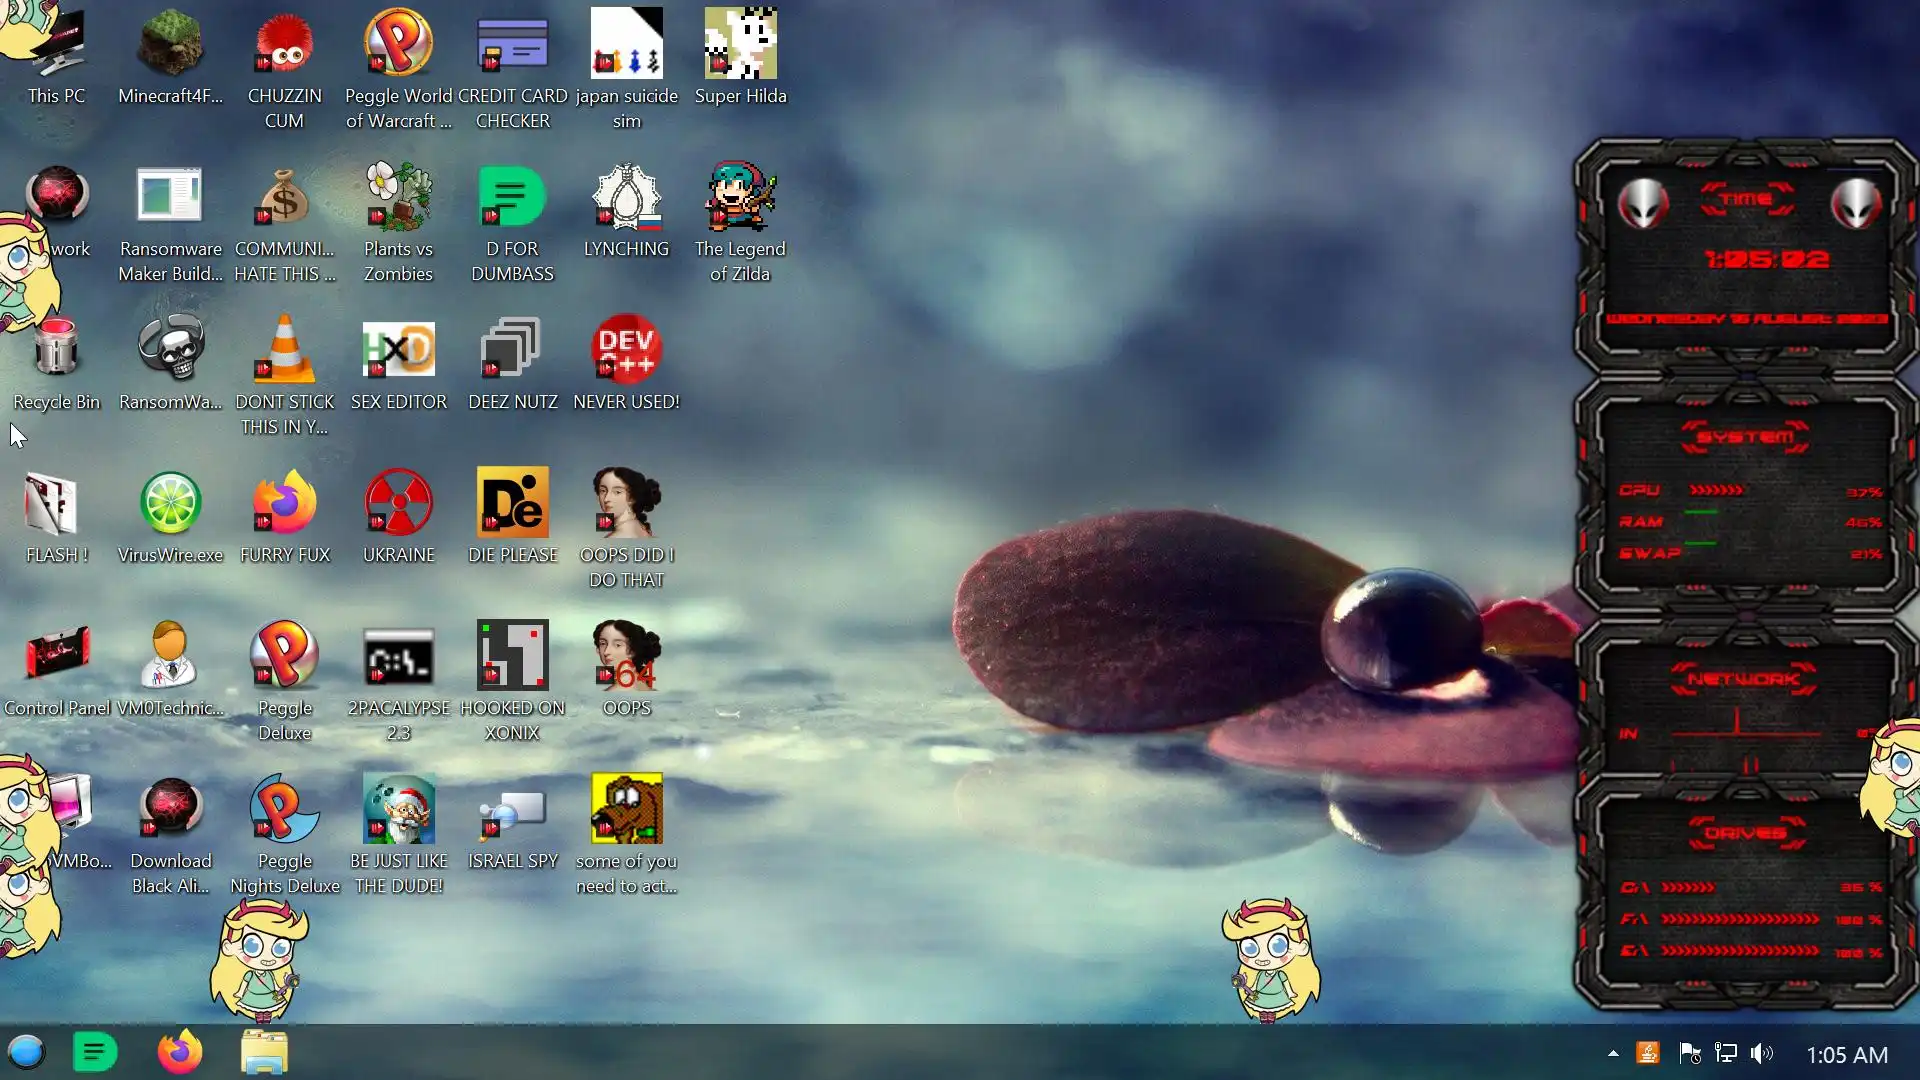Open File Explorer from the taskbar
The image size is (1920, 1080).
[x=264, y=1053]
